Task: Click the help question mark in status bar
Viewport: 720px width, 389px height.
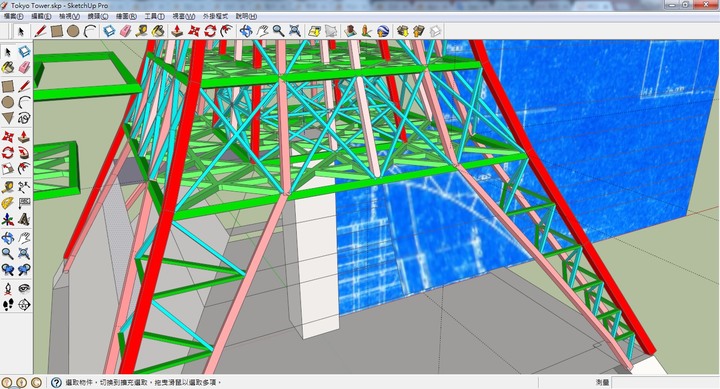Action: [x=56, y=383]
